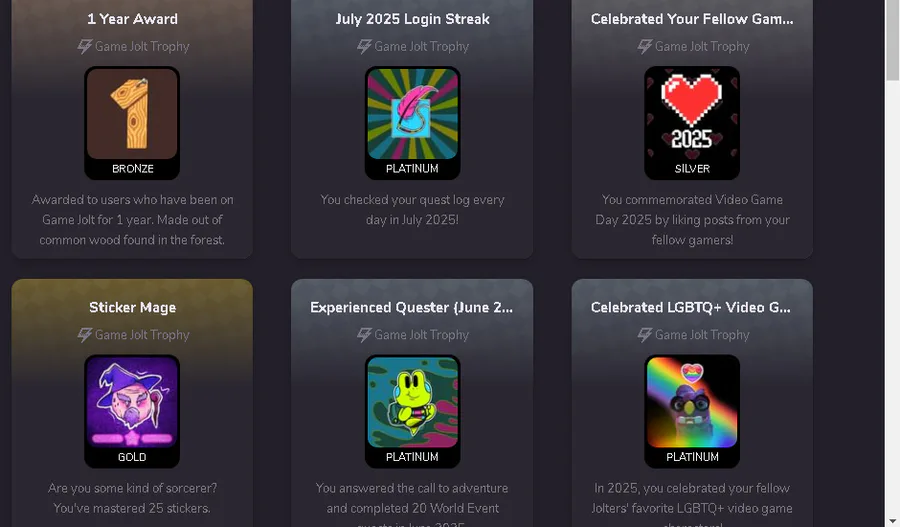The image size is (900, 527).
Task: Open the July 2025 Login Streak title
Action: click(412, 19)
